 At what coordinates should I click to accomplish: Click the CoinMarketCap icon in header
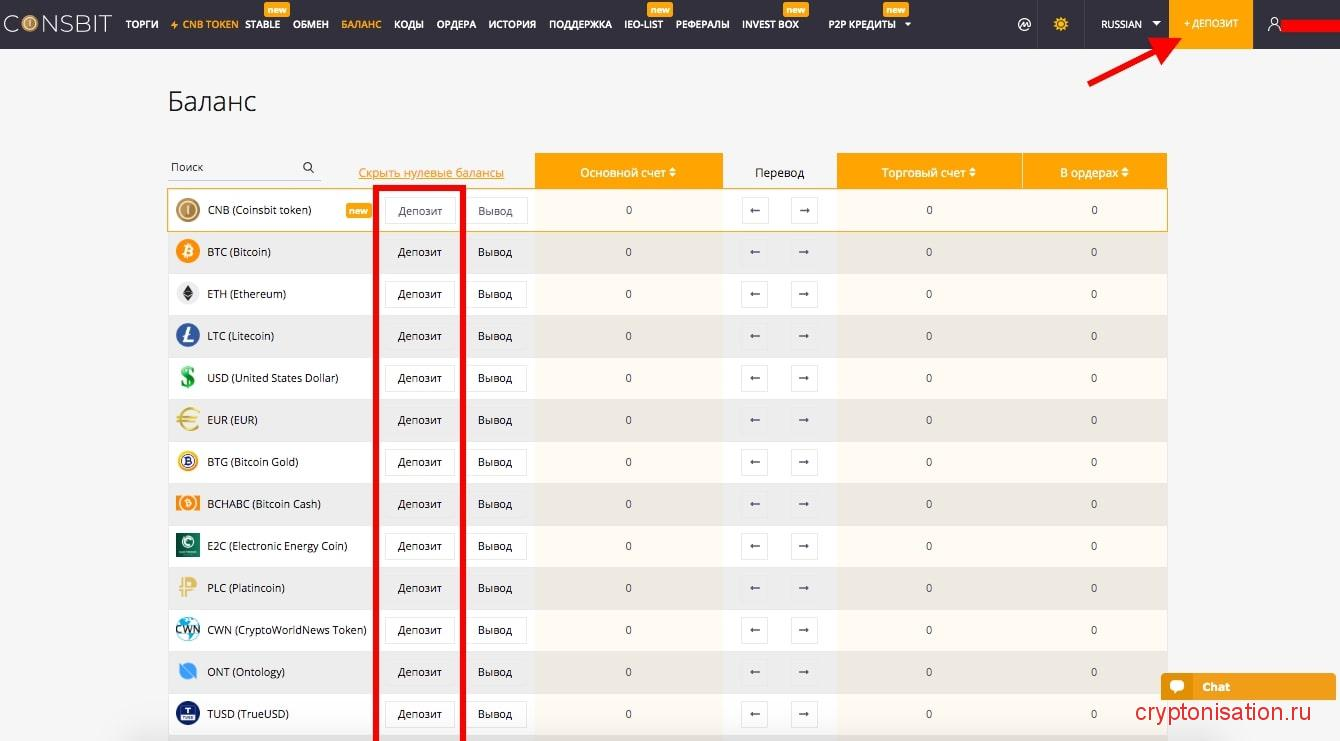click(x=1024, y=24)
